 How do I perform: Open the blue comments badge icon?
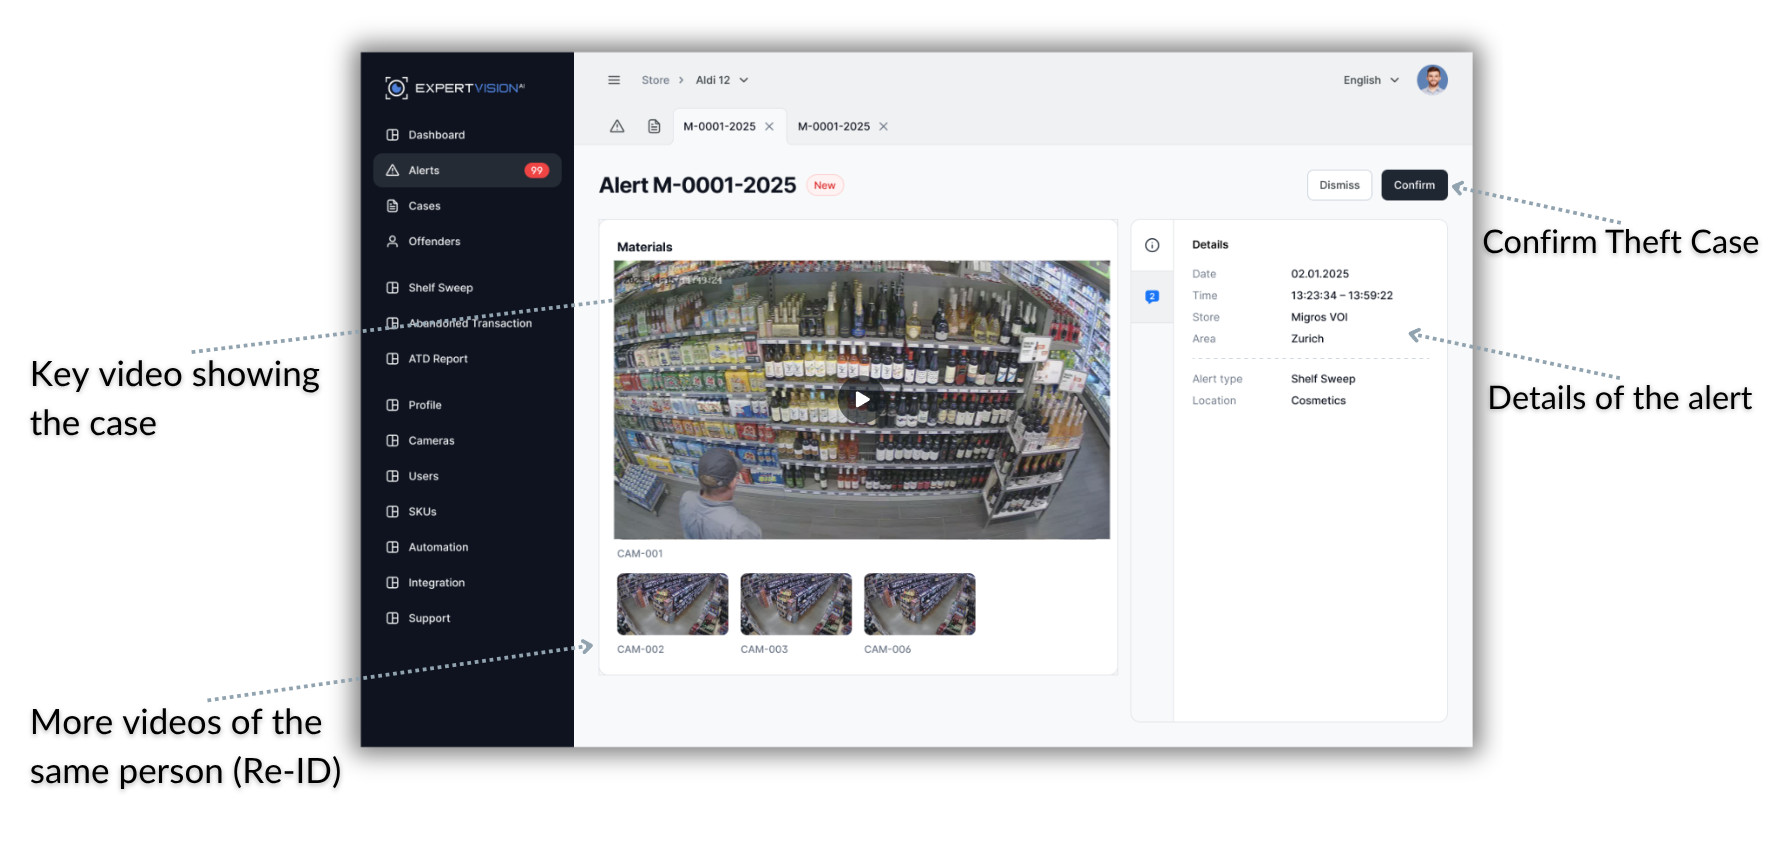(1152, 296)
